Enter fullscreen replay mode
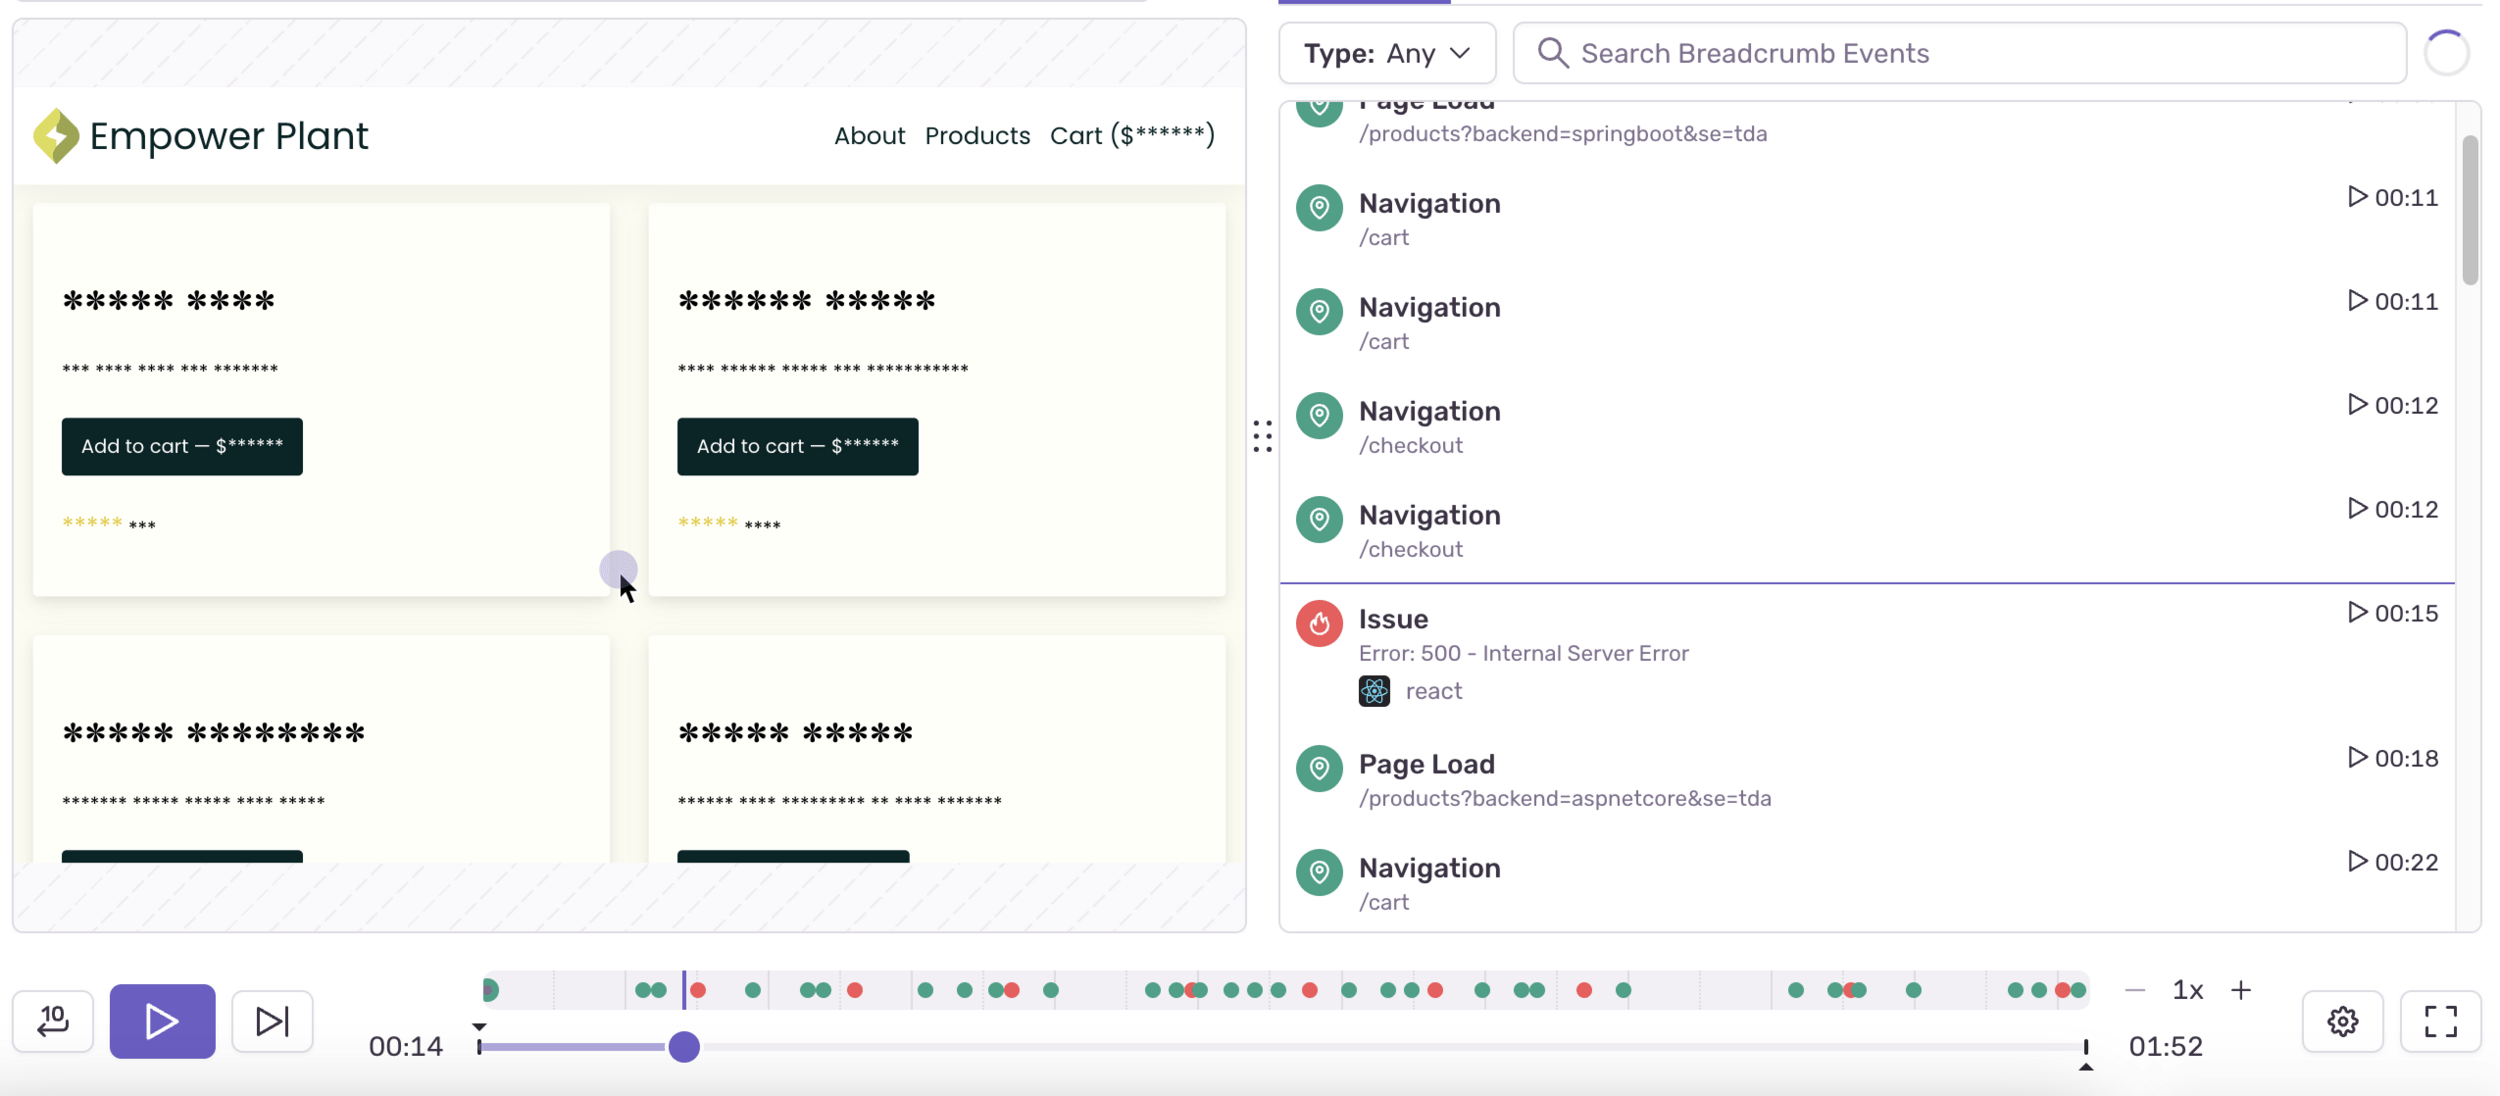 click(2440, 1021)
